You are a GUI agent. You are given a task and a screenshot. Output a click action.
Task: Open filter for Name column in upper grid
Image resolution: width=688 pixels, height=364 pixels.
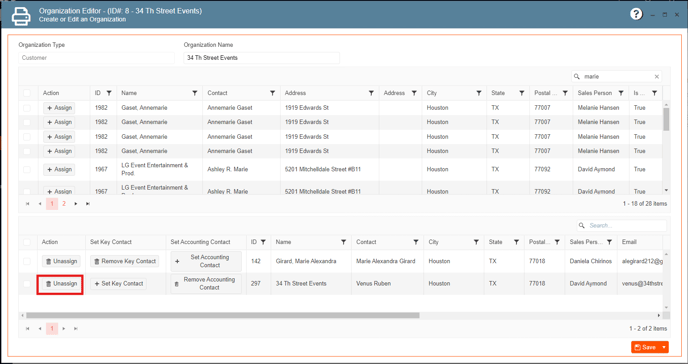[194, 93]
